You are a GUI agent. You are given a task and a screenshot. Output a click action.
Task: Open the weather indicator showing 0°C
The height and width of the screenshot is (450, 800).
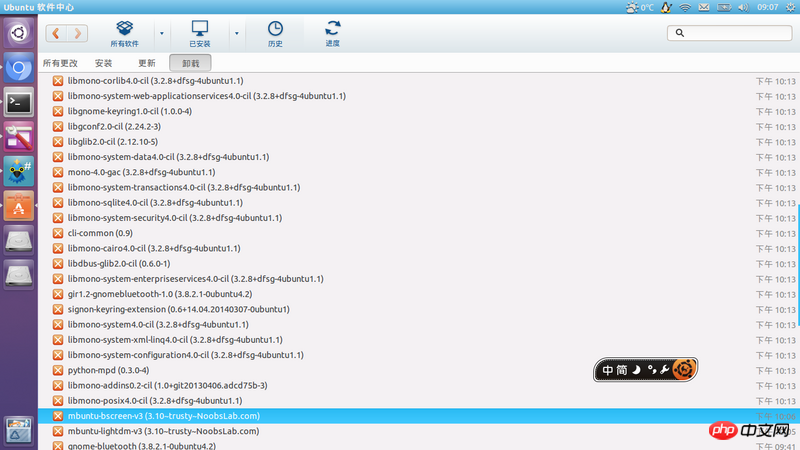coord(640,7)
